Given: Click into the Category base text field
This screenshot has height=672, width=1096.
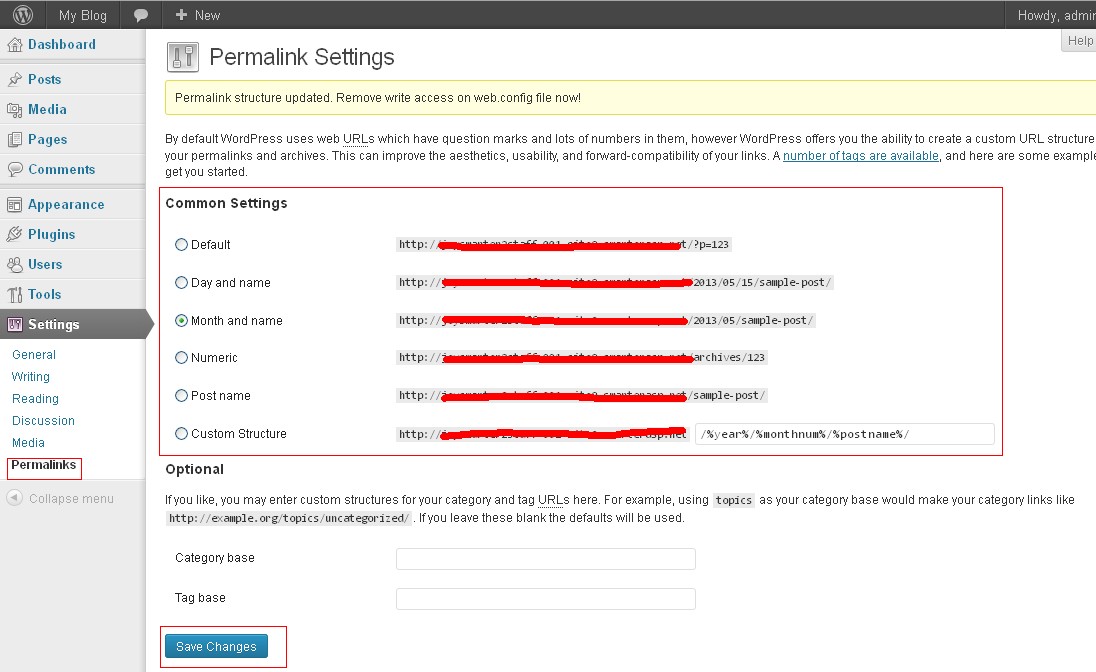Looking at the screenshot, I should (545, 559).
